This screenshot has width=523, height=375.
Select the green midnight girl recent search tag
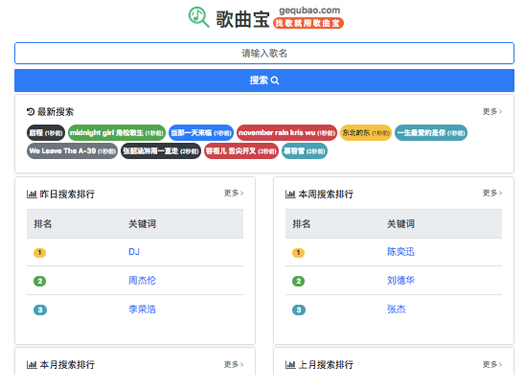pos(117,133)
